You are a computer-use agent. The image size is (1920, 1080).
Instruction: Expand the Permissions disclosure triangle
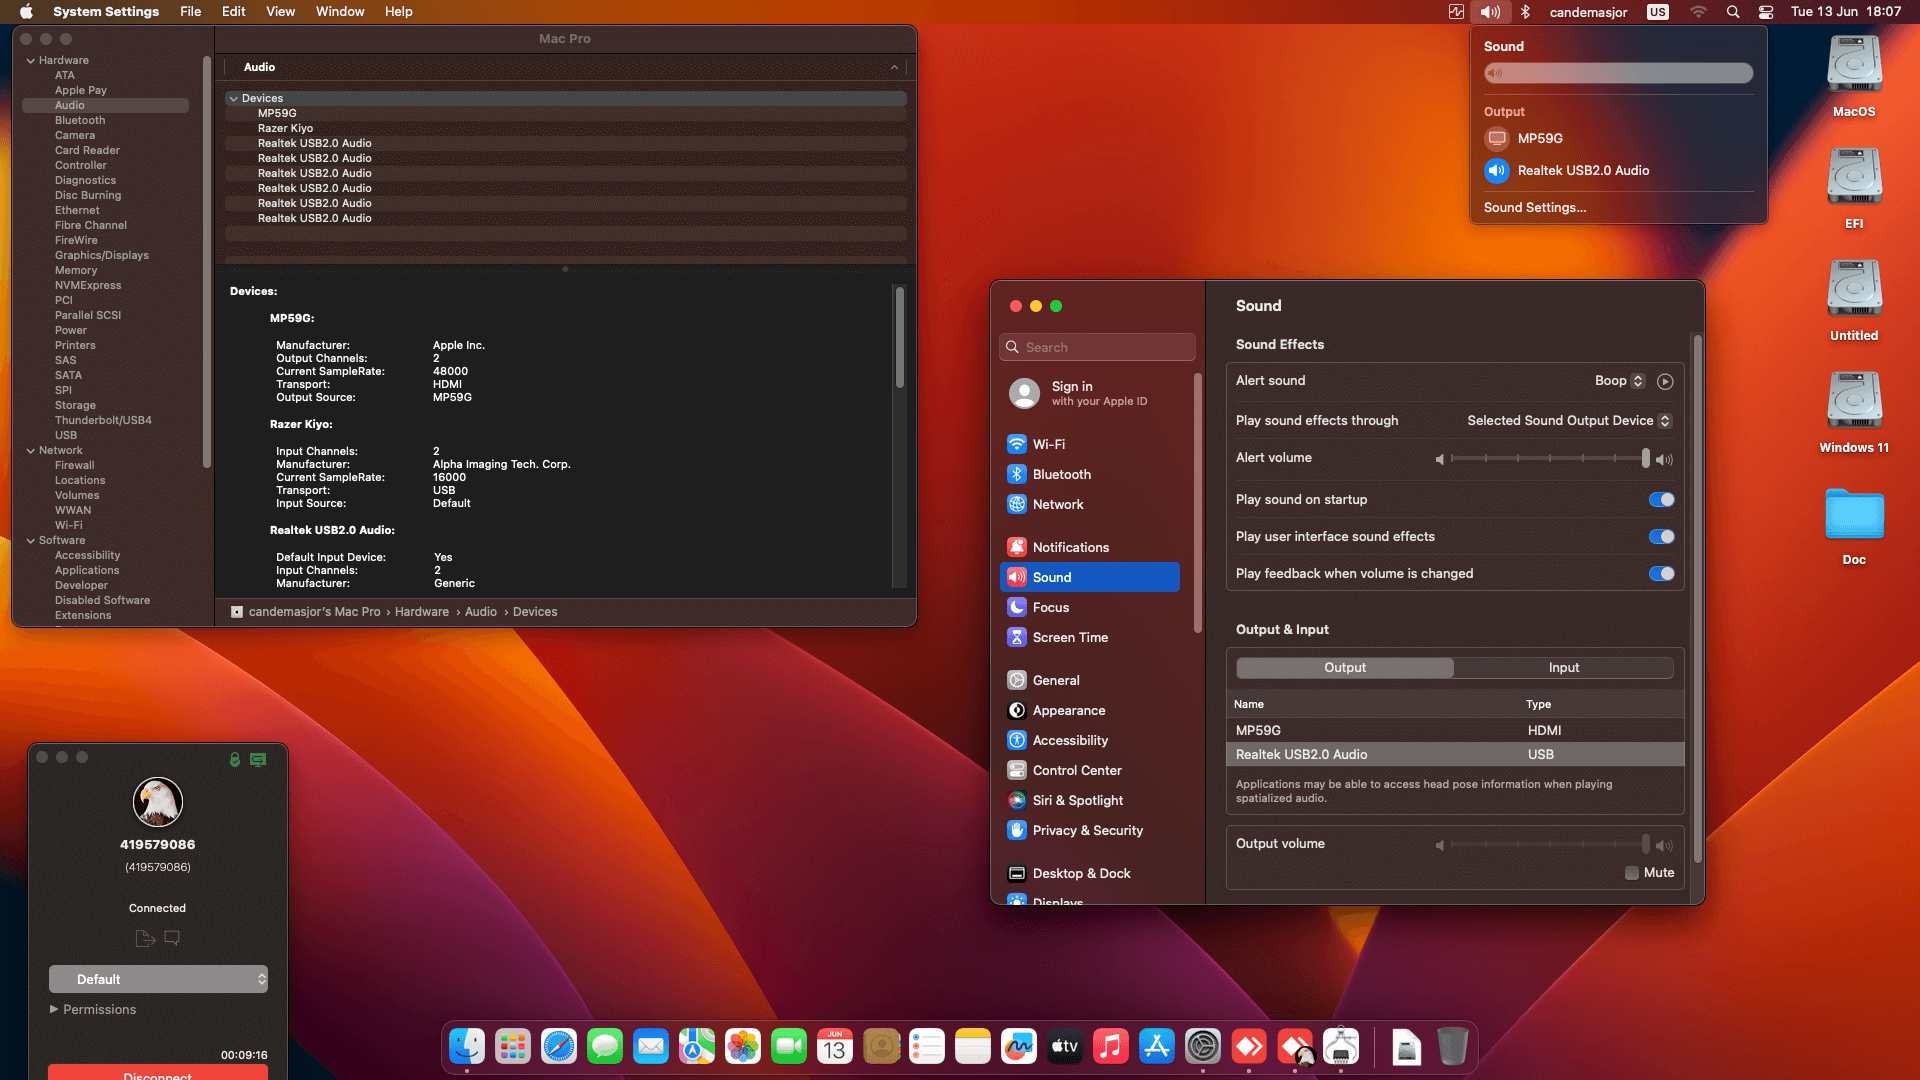point(54,1009)
